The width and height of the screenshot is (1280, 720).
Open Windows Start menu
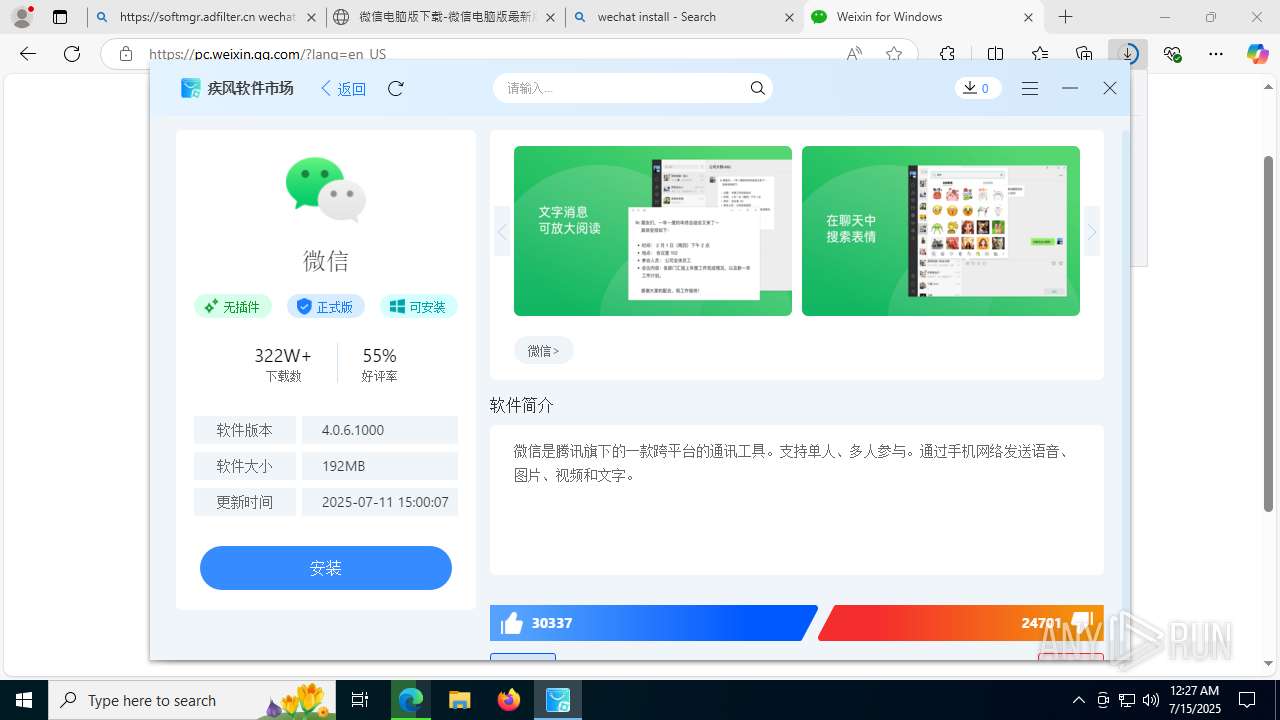[24, 700]
